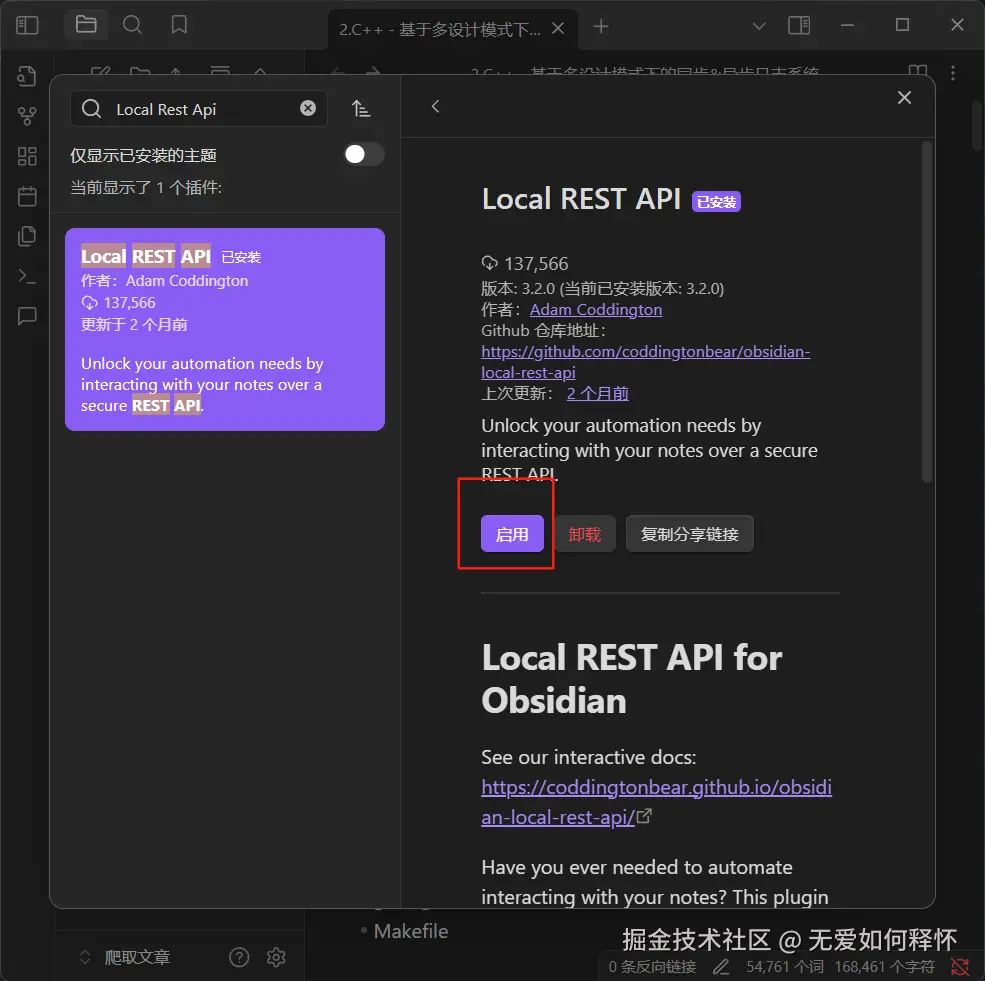Viewport: 985px width, 981px height.
Task: Open daily note calendar icon
Action: pos(27,196)
